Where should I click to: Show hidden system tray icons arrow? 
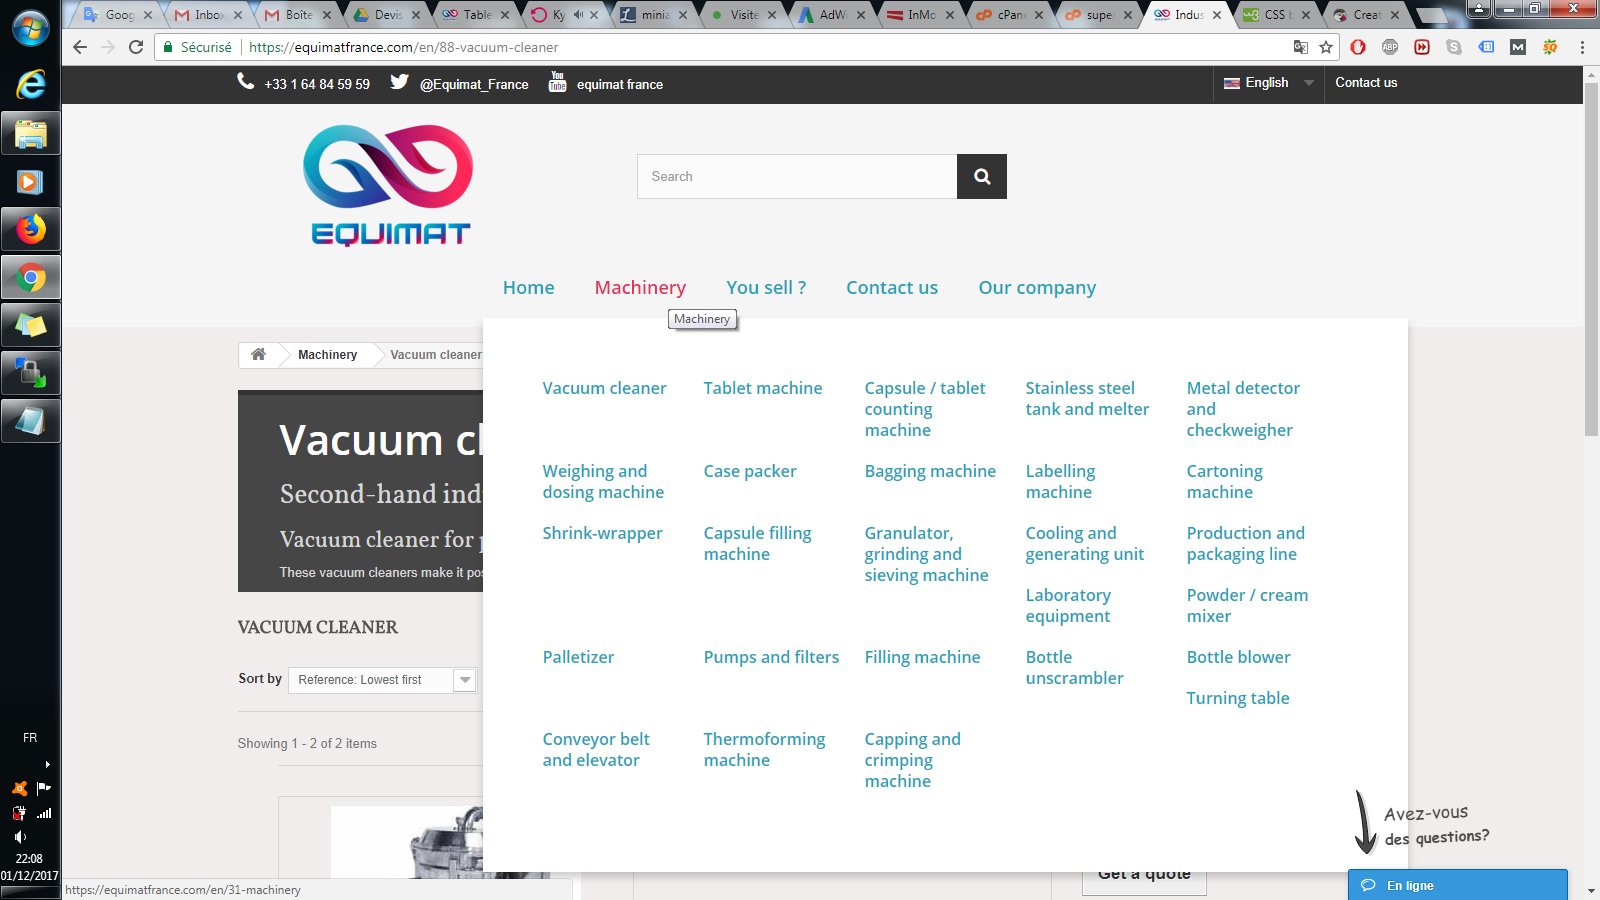[47, 764]
